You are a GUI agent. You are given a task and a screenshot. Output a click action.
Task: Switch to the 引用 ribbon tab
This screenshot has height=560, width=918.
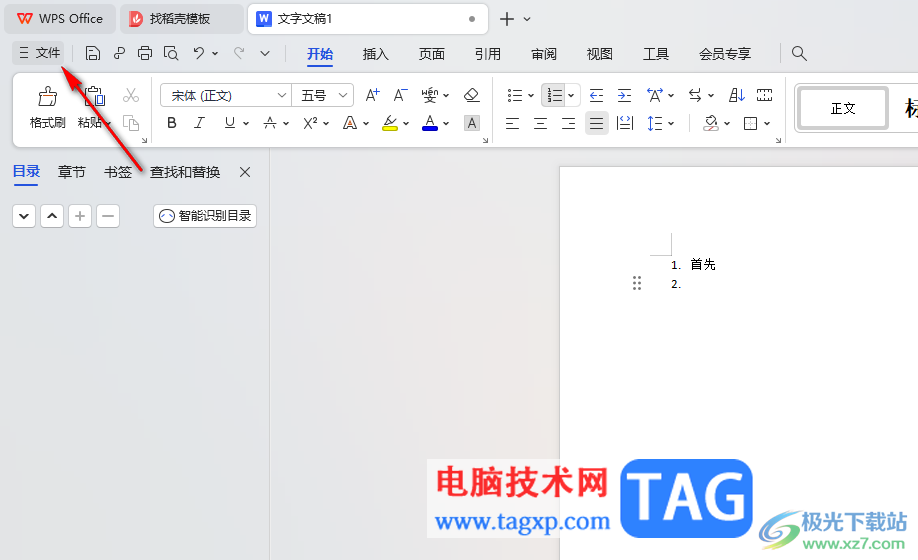(x=488, y=54)
